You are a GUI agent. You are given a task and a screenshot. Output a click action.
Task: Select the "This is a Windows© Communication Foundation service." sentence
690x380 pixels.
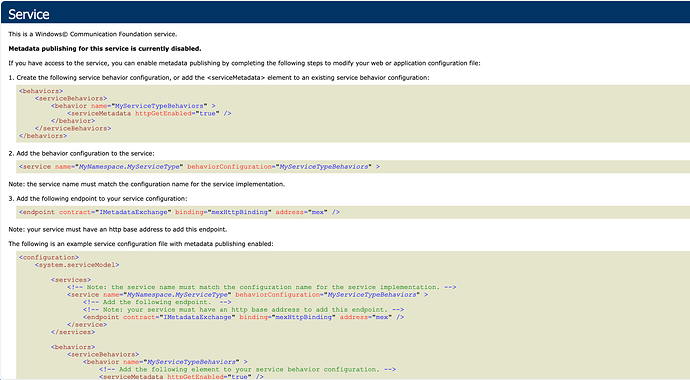click(93, 34)
